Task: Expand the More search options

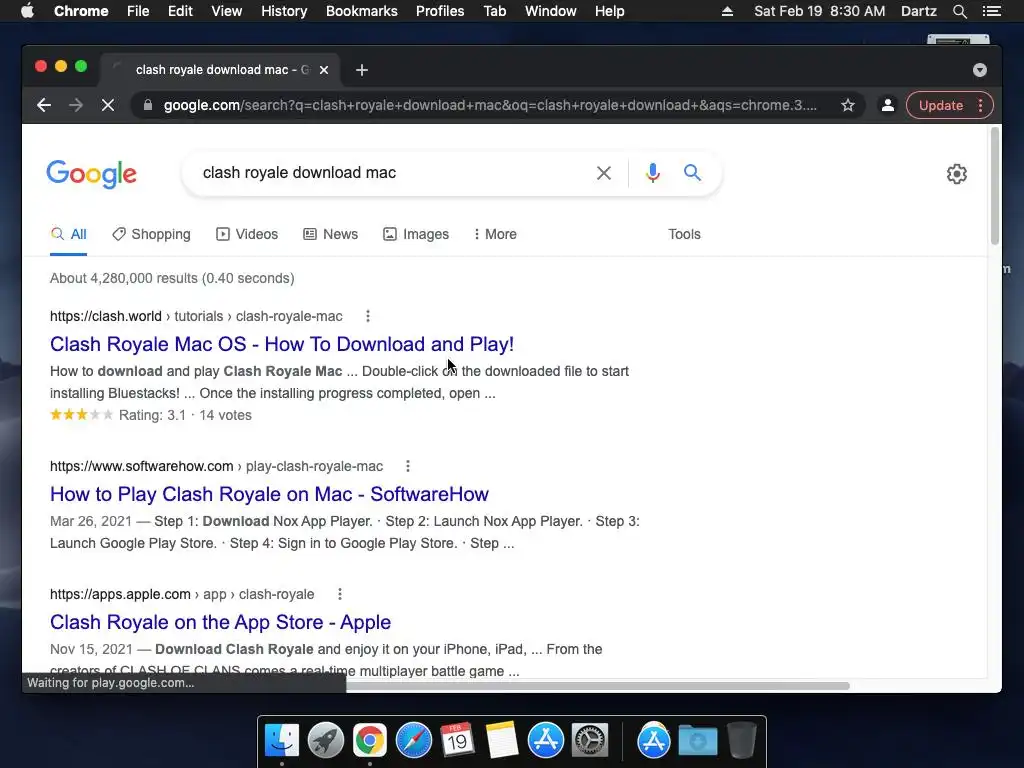Action: tap(495, 234)
